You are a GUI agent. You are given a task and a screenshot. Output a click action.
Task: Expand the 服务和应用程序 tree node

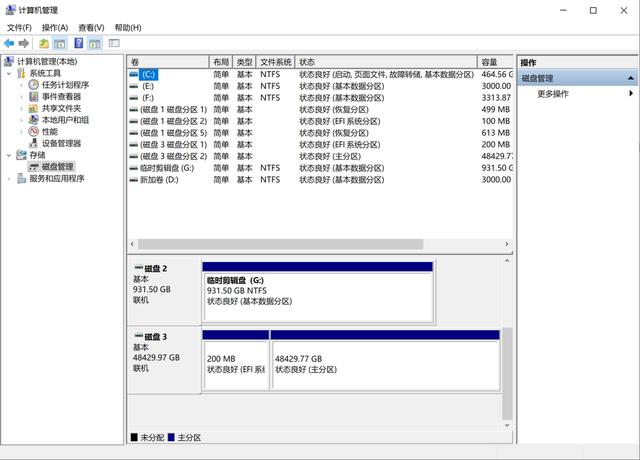(9, 179)
